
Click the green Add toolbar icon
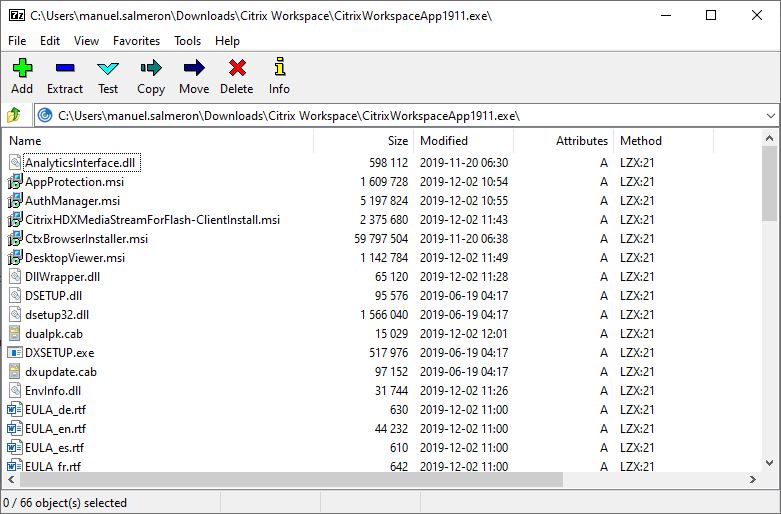tap(22, 68)
